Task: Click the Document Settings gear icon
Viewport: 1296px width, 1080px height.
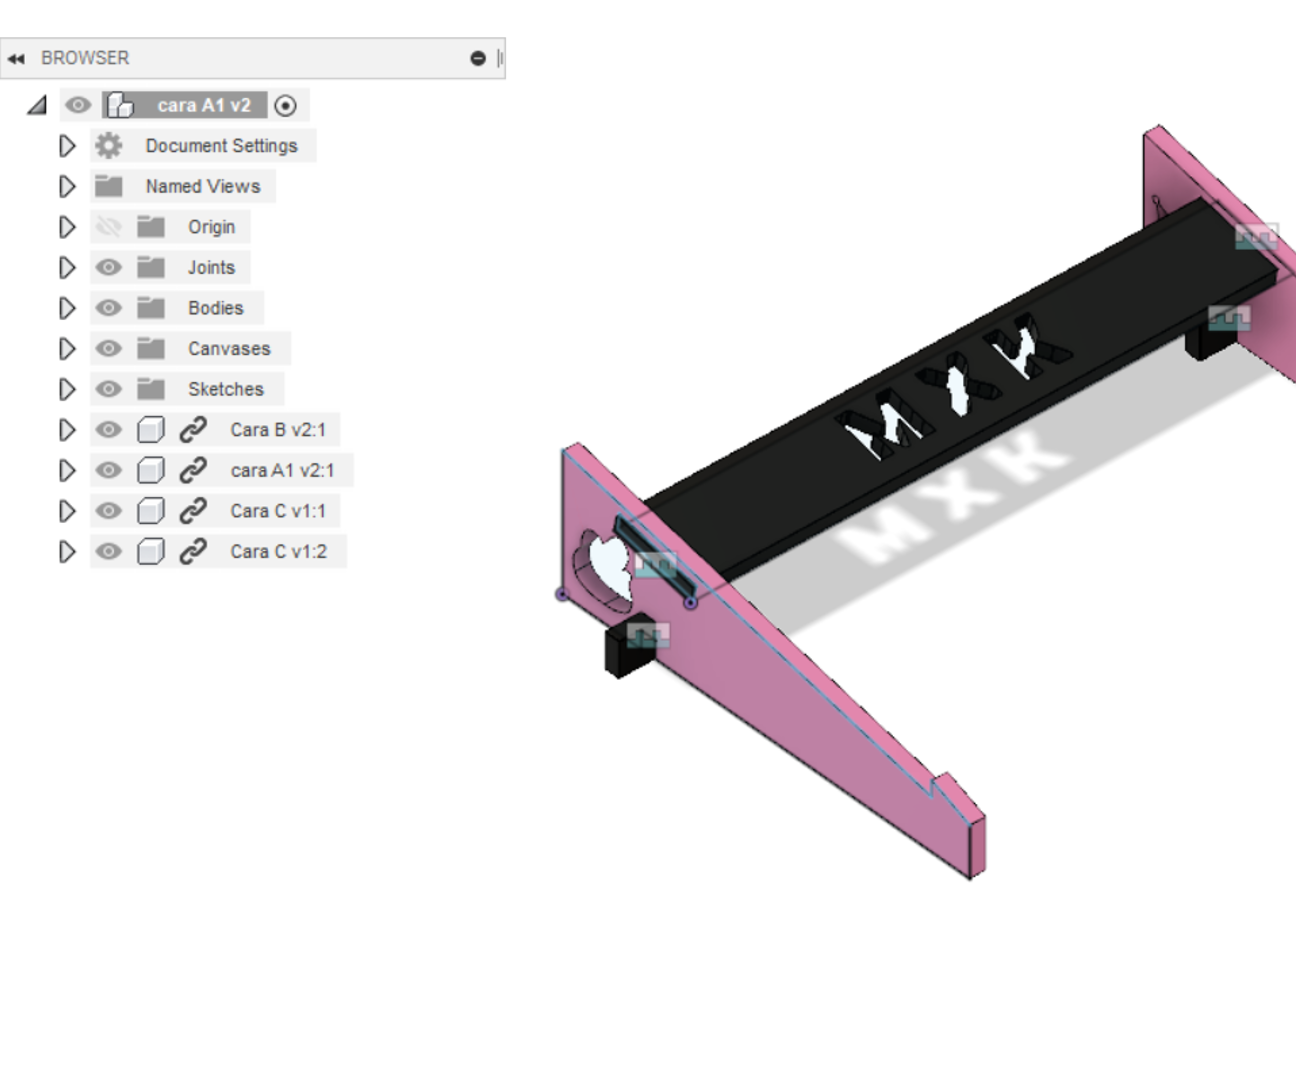Action: pyautogui.click(x=109, y=146)
